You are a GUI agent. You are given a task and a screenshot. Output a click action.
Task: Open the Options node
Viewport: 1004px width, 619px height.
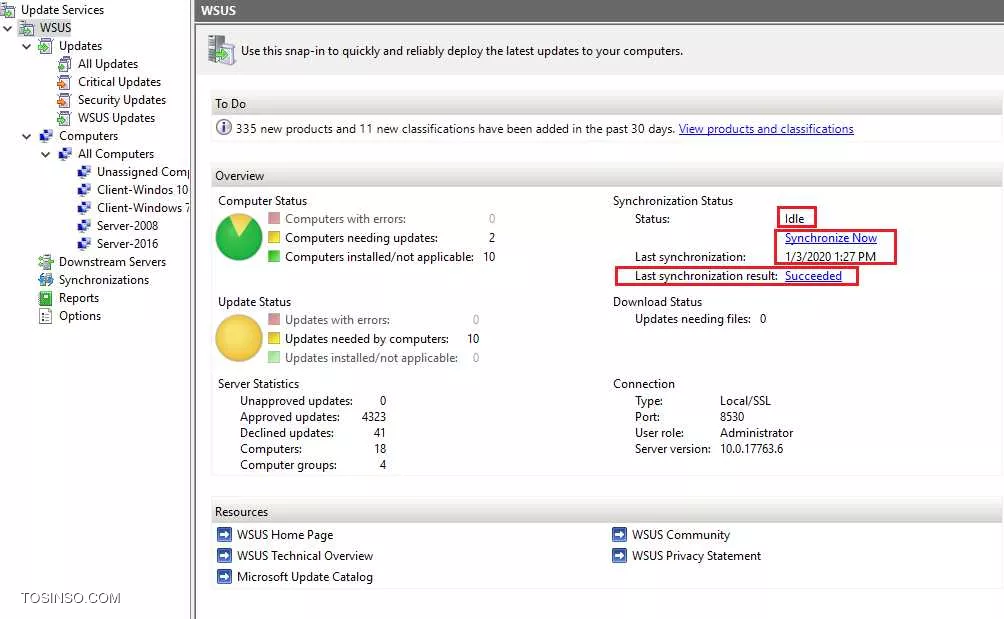[x=79, y=316]
